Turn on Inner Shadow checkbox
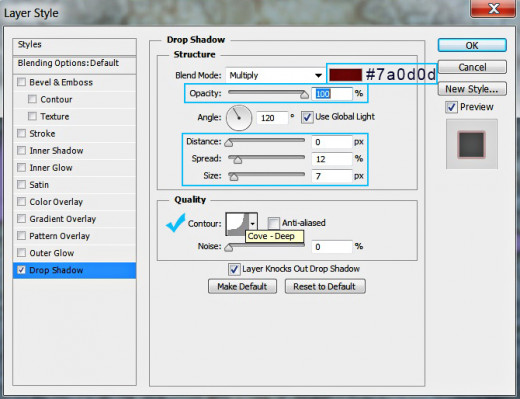The width and height of the screenshot is (520, 399). pyautogui.click(x=22, y=150)
